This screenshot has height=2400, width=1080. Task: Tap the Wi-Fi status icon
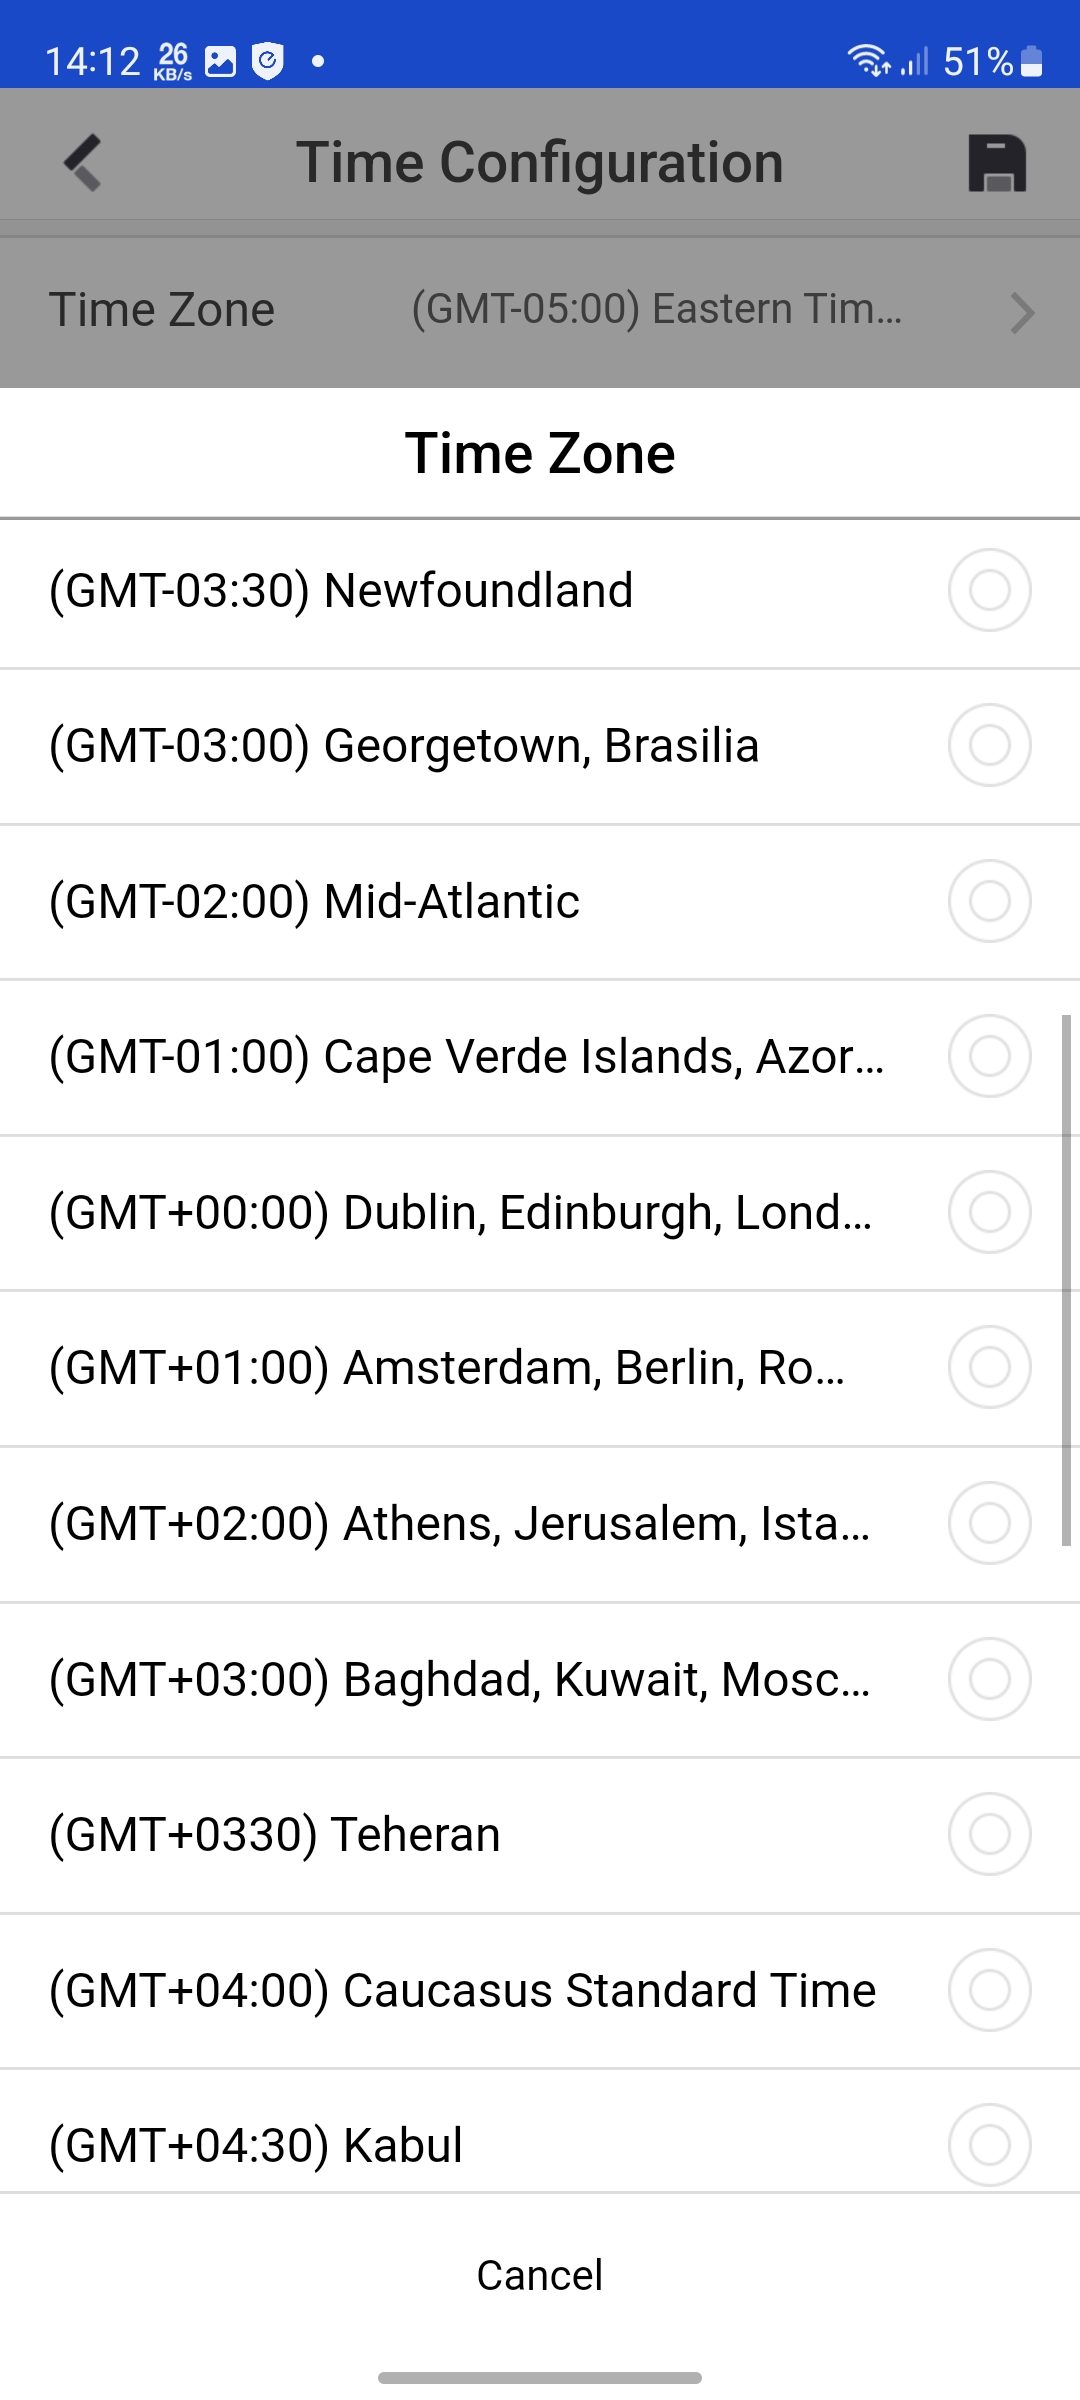(868, 61)
